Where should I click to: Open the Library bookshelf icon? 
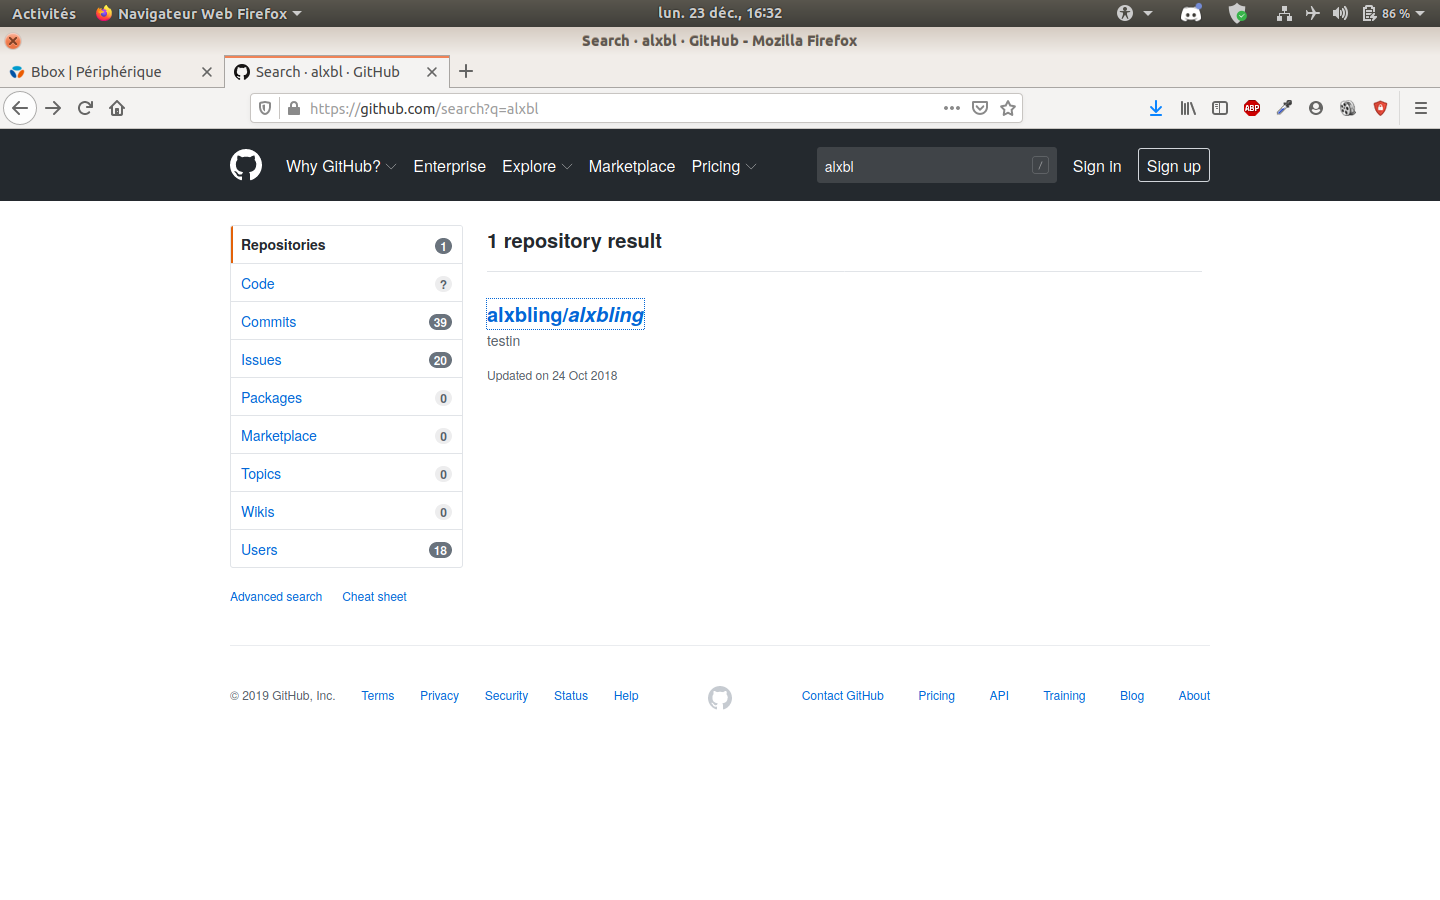[1188, 108]
